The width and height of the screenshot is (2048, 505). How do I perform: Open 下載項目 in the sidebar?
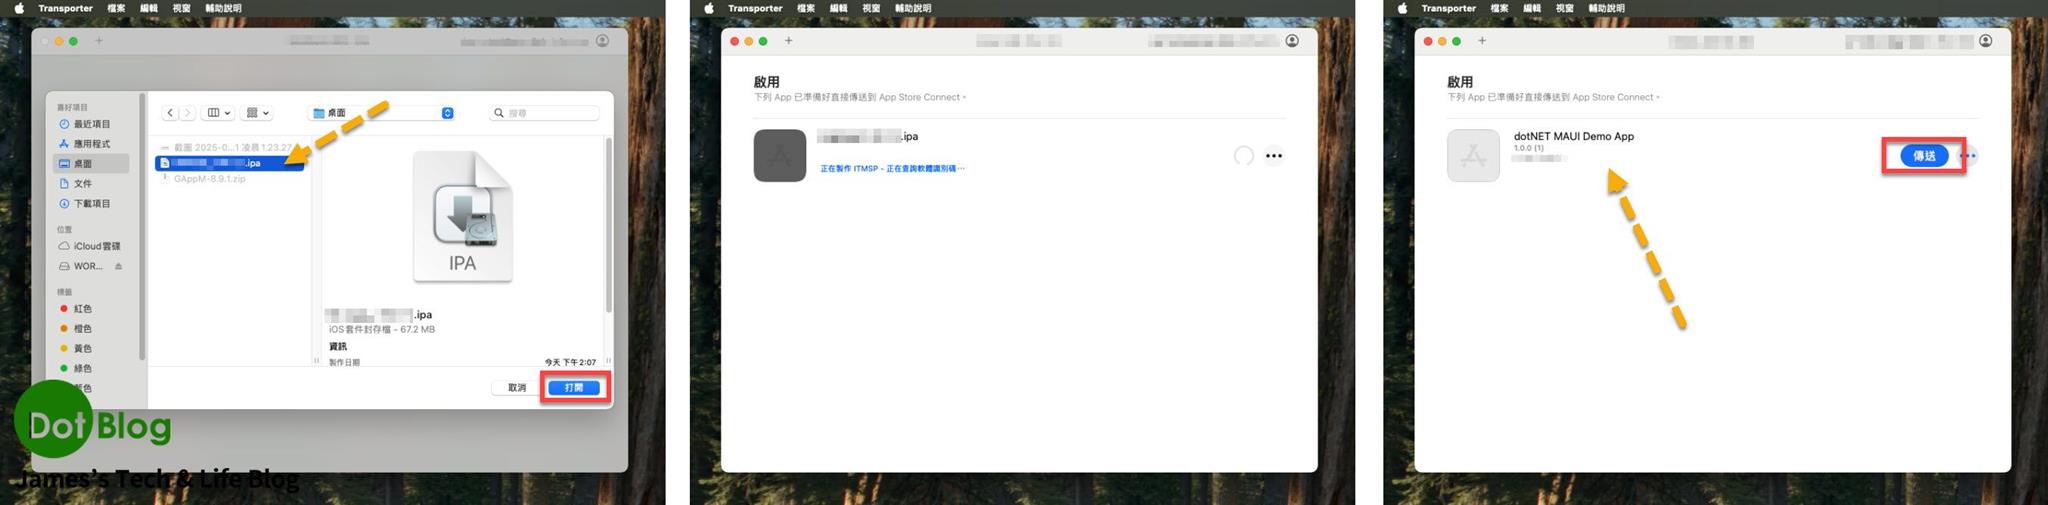click(x=91, y=204)
